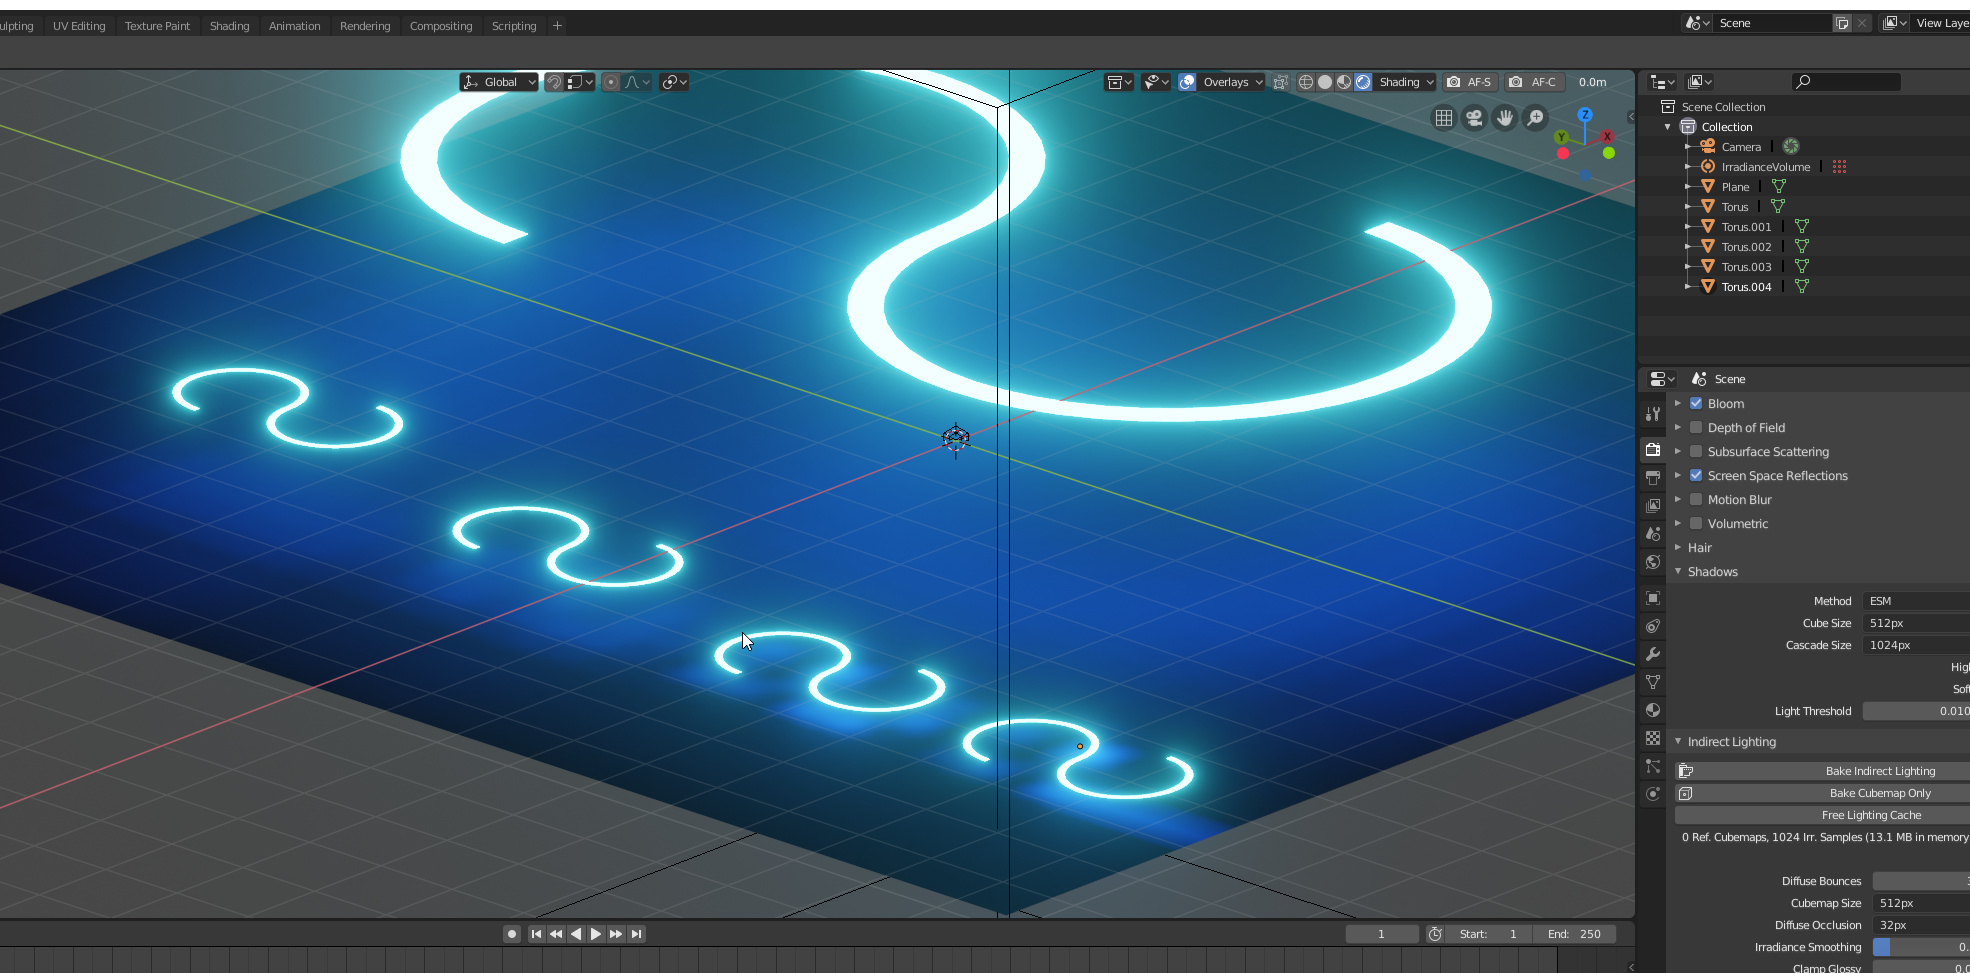Toggle X-ray show icon next to Overlays
The image size is (1970, 973).
point(1280,82)
